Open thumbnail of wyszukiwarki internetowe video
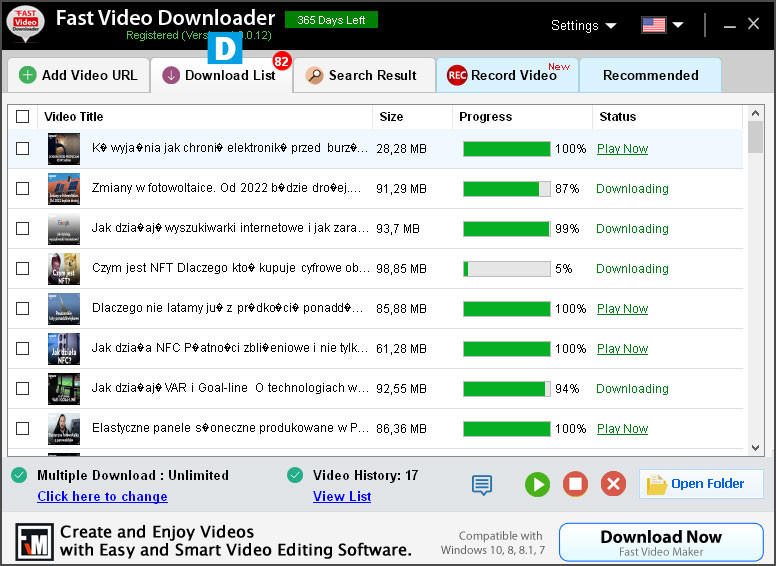 click(x=64, y=229)
